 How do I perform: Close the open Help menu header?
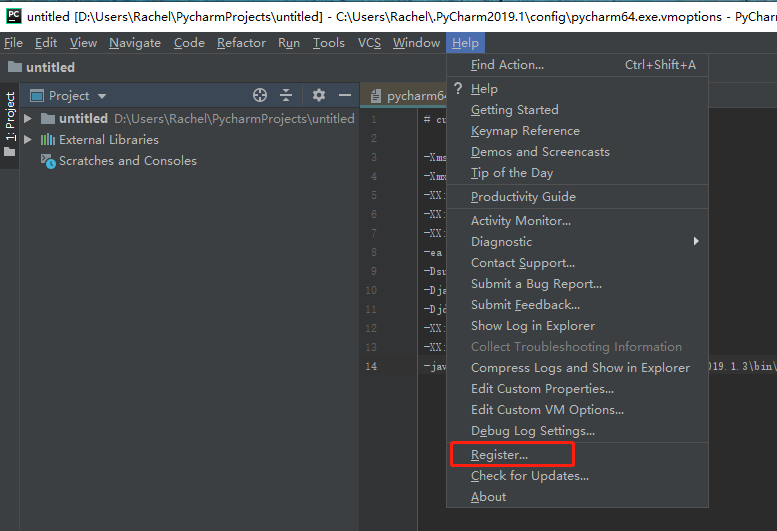click(x=465, y=43)
